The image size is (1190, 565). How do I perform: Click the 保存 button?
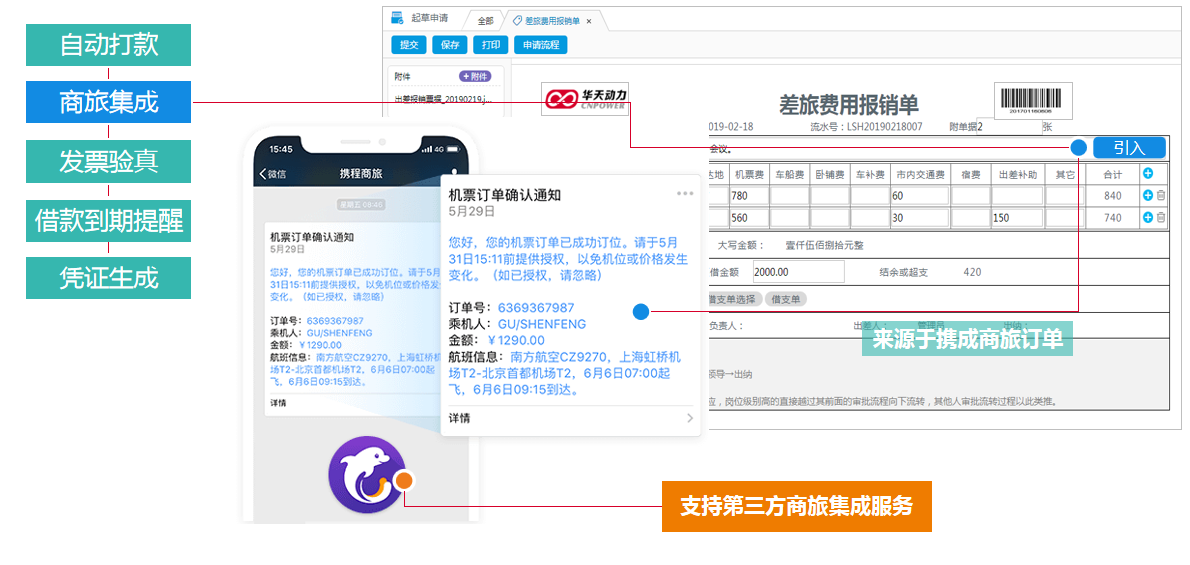point(450,45)
